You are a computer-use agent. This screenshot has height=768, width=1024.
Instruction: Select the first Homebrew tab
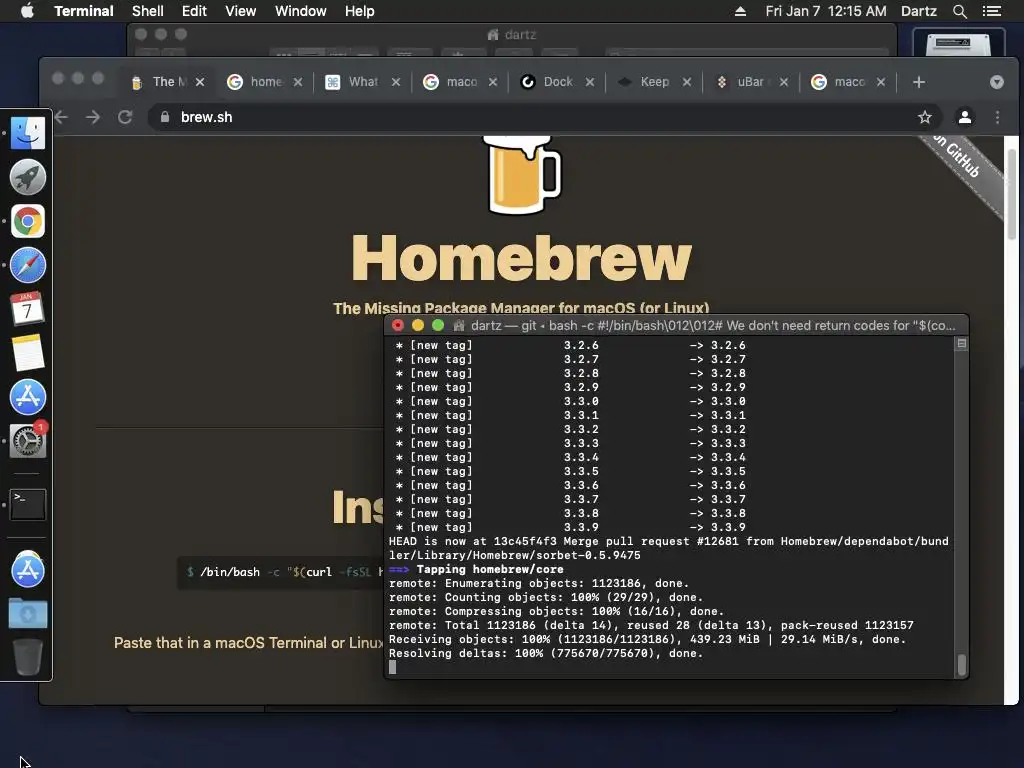point(167,82)
